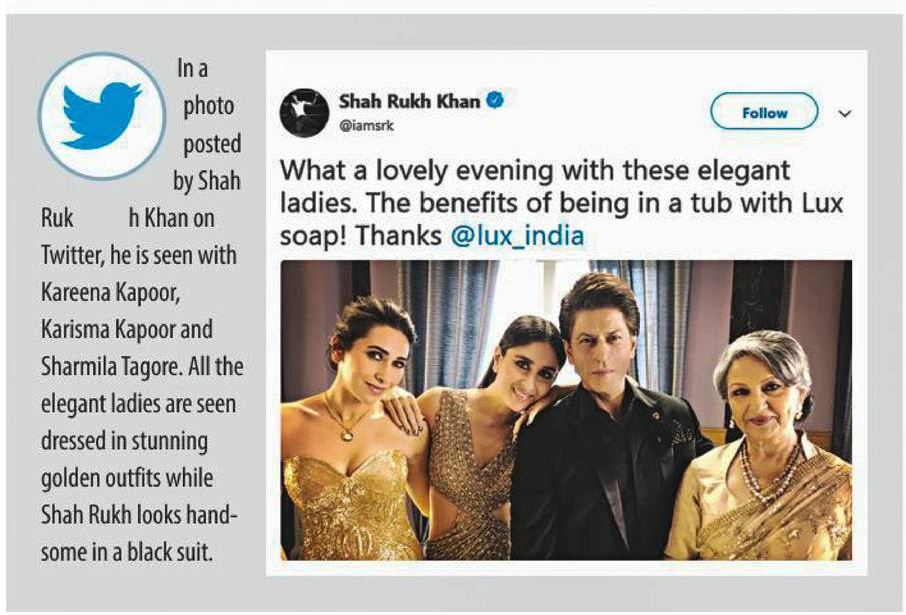Click the Shah Rukh Khan display name
The image size is (906, 615).
409,101
